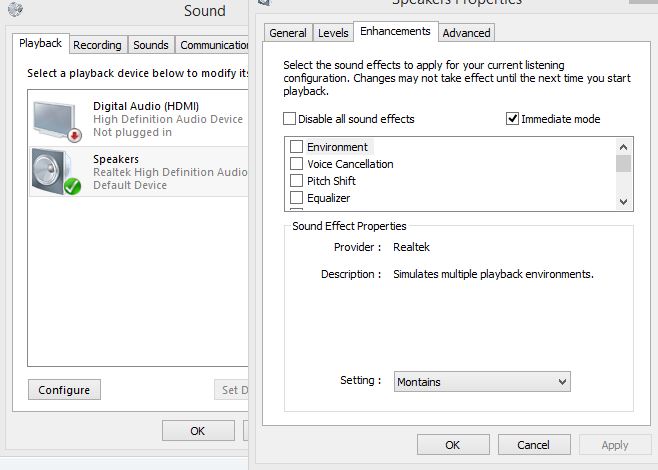This screenshot has height=470, width=658.
Task: Click OK in the Sound window
Action: pyautogui.click(x=198, y=431)
